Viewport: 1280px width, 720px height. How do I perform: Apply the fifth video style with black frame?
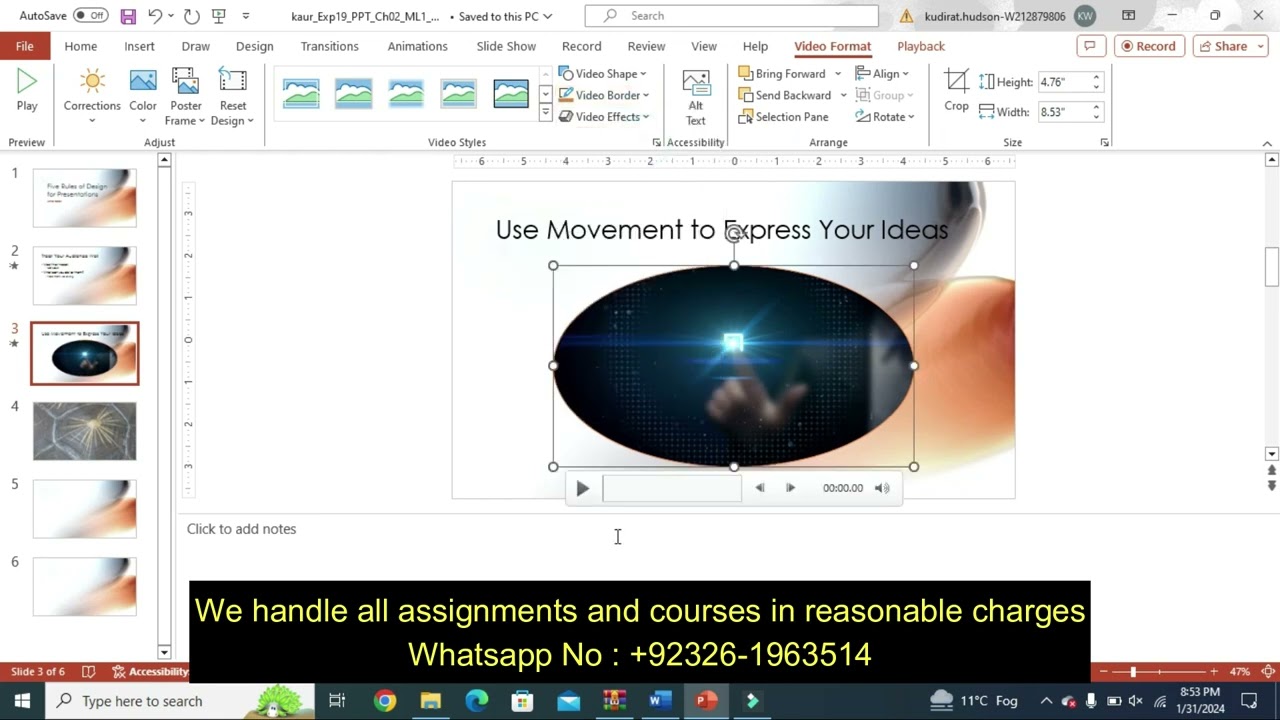(x=511, y=93)
